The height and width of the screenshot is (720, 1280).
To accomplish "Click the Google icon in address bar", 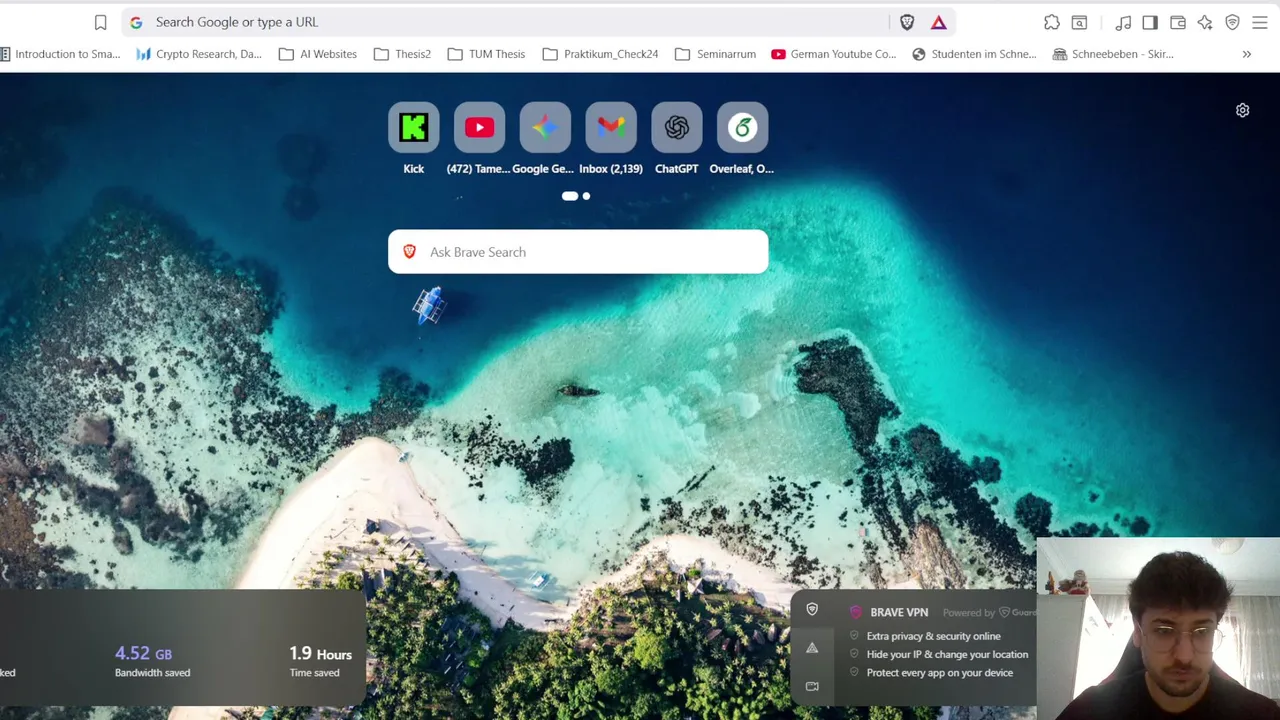I will pyautogui.click(x=136, y=22).
